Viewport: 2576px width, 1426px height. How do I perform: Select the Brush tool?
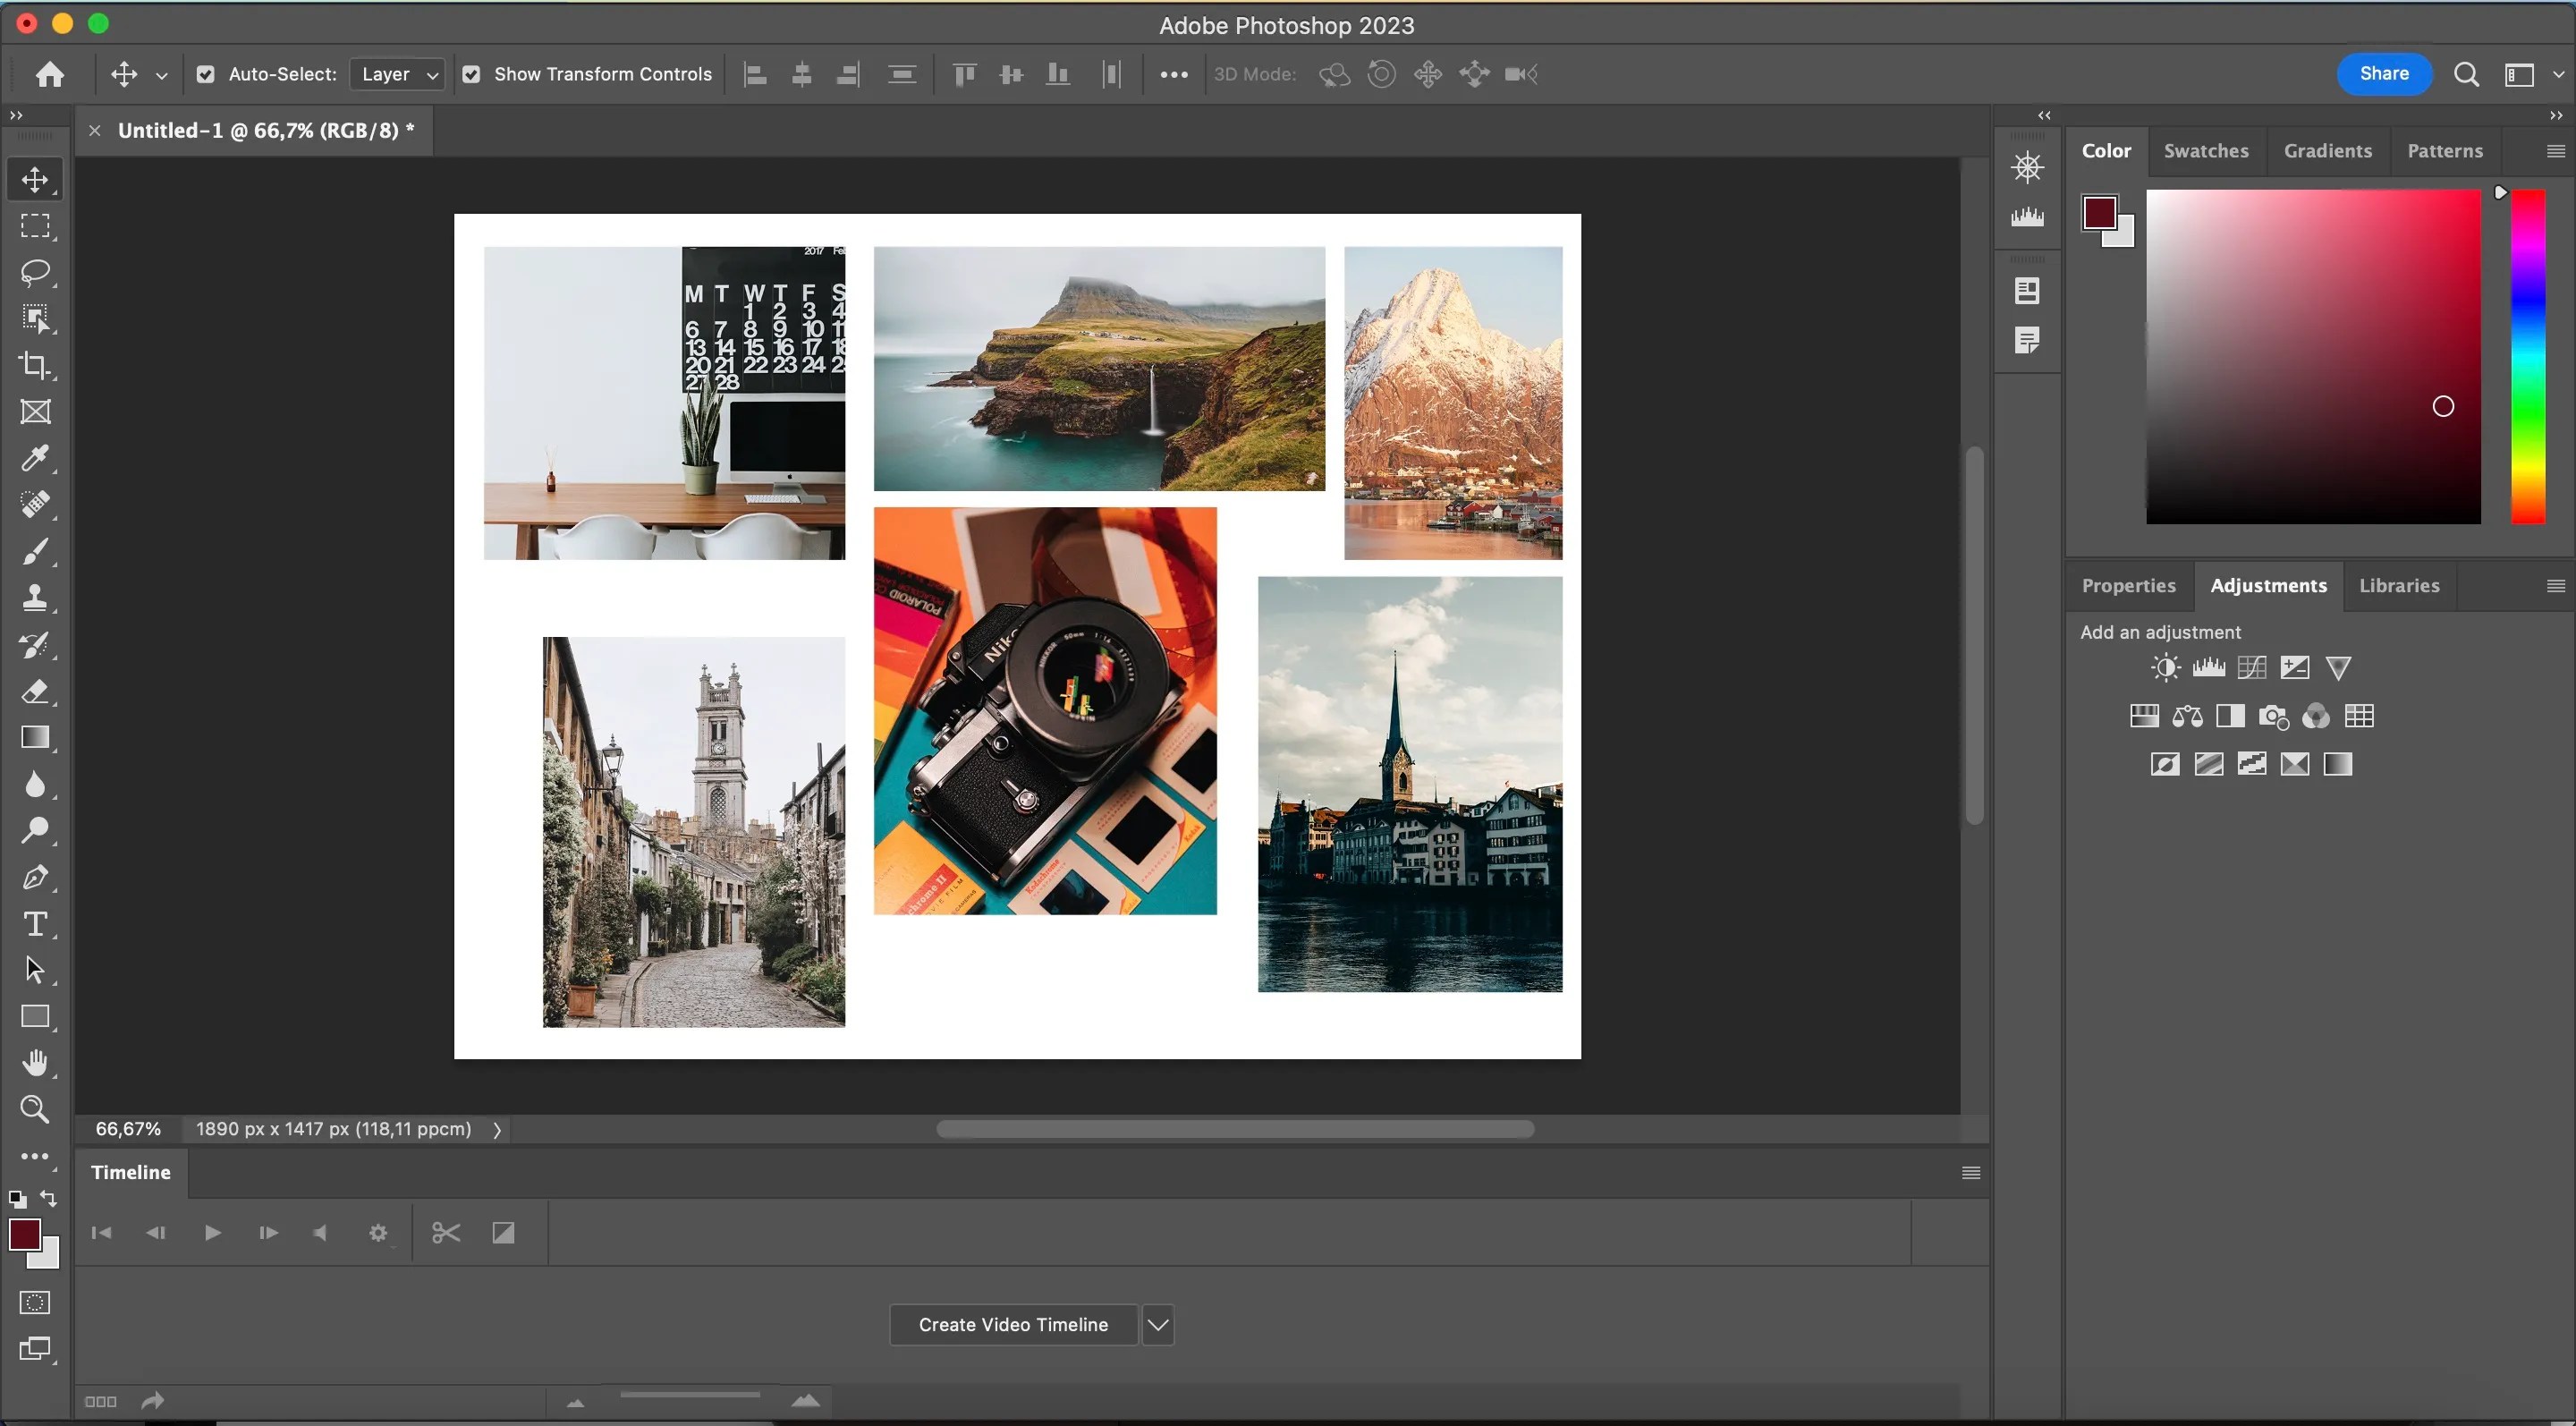point(35,552)
